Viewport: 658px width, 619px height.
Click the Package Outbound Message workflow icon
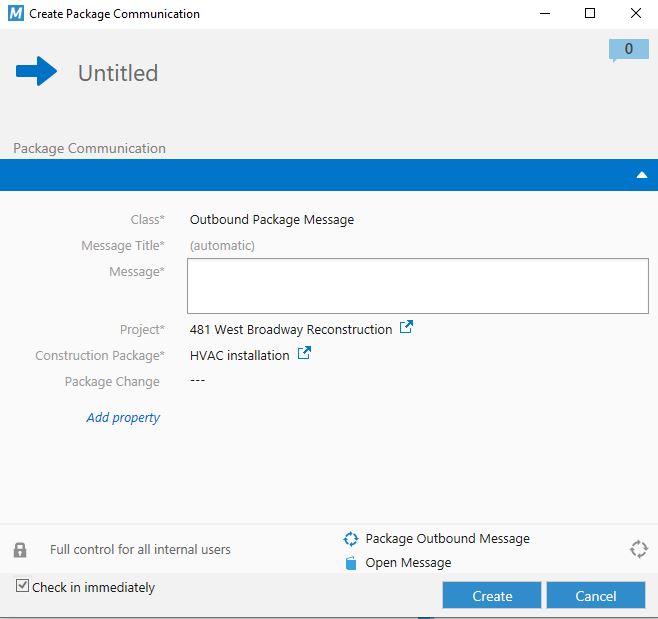tap(351, 539)
